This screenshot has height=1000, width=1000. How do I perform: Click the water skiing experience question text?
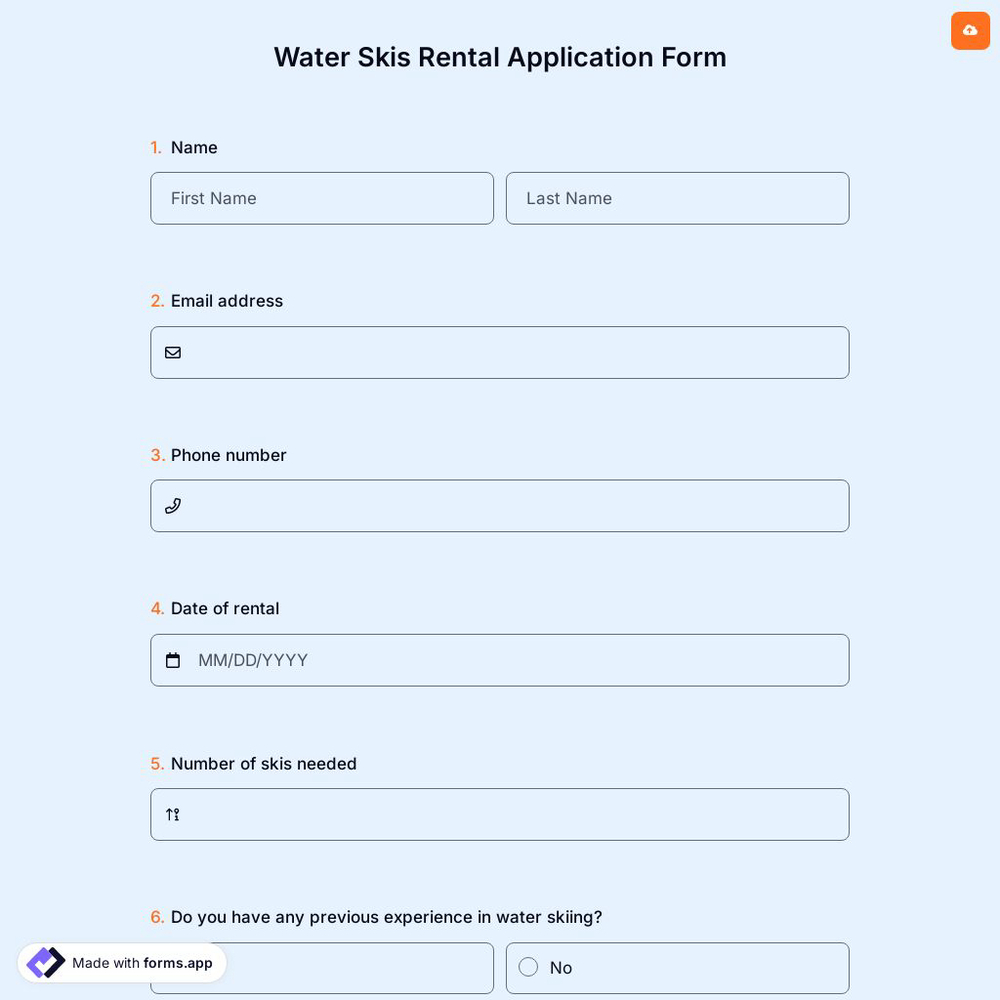tap(386, 917)
